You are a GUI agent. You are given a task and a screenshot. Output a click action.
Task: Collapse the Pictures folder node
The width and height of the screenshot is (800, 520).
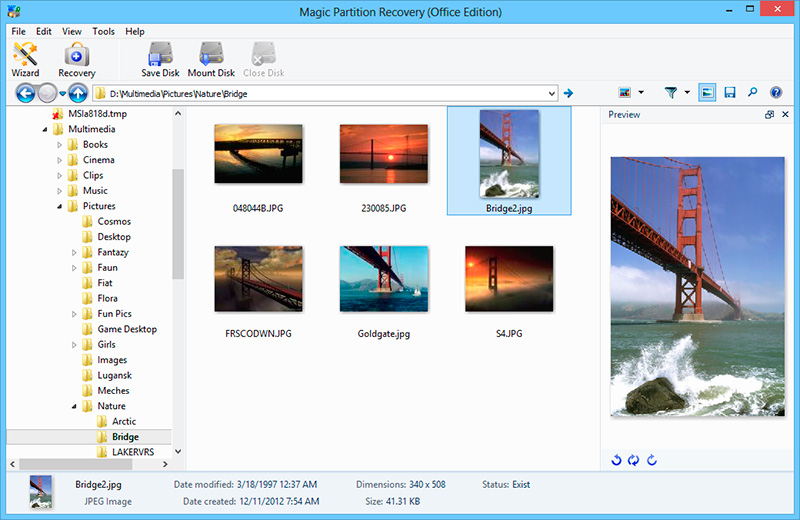tap(60, 207)
